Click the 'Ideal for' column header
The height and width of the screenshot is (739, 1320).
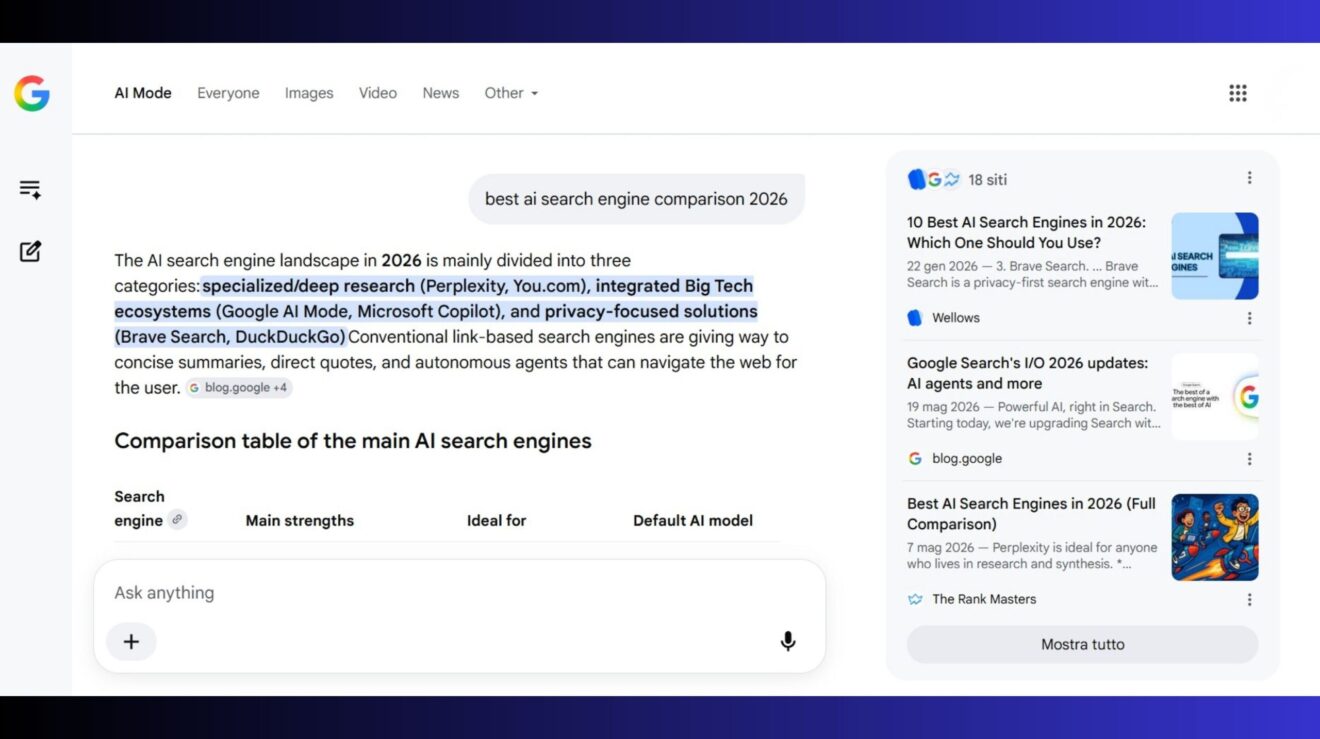(x=496, y=520)
